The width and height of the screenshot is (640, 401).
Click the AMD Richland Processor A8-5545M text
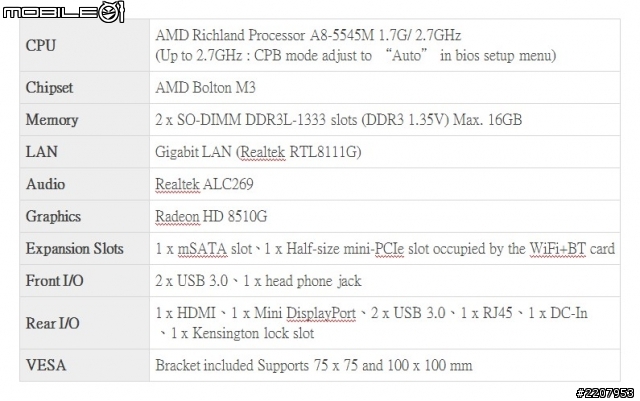point(264,36)
